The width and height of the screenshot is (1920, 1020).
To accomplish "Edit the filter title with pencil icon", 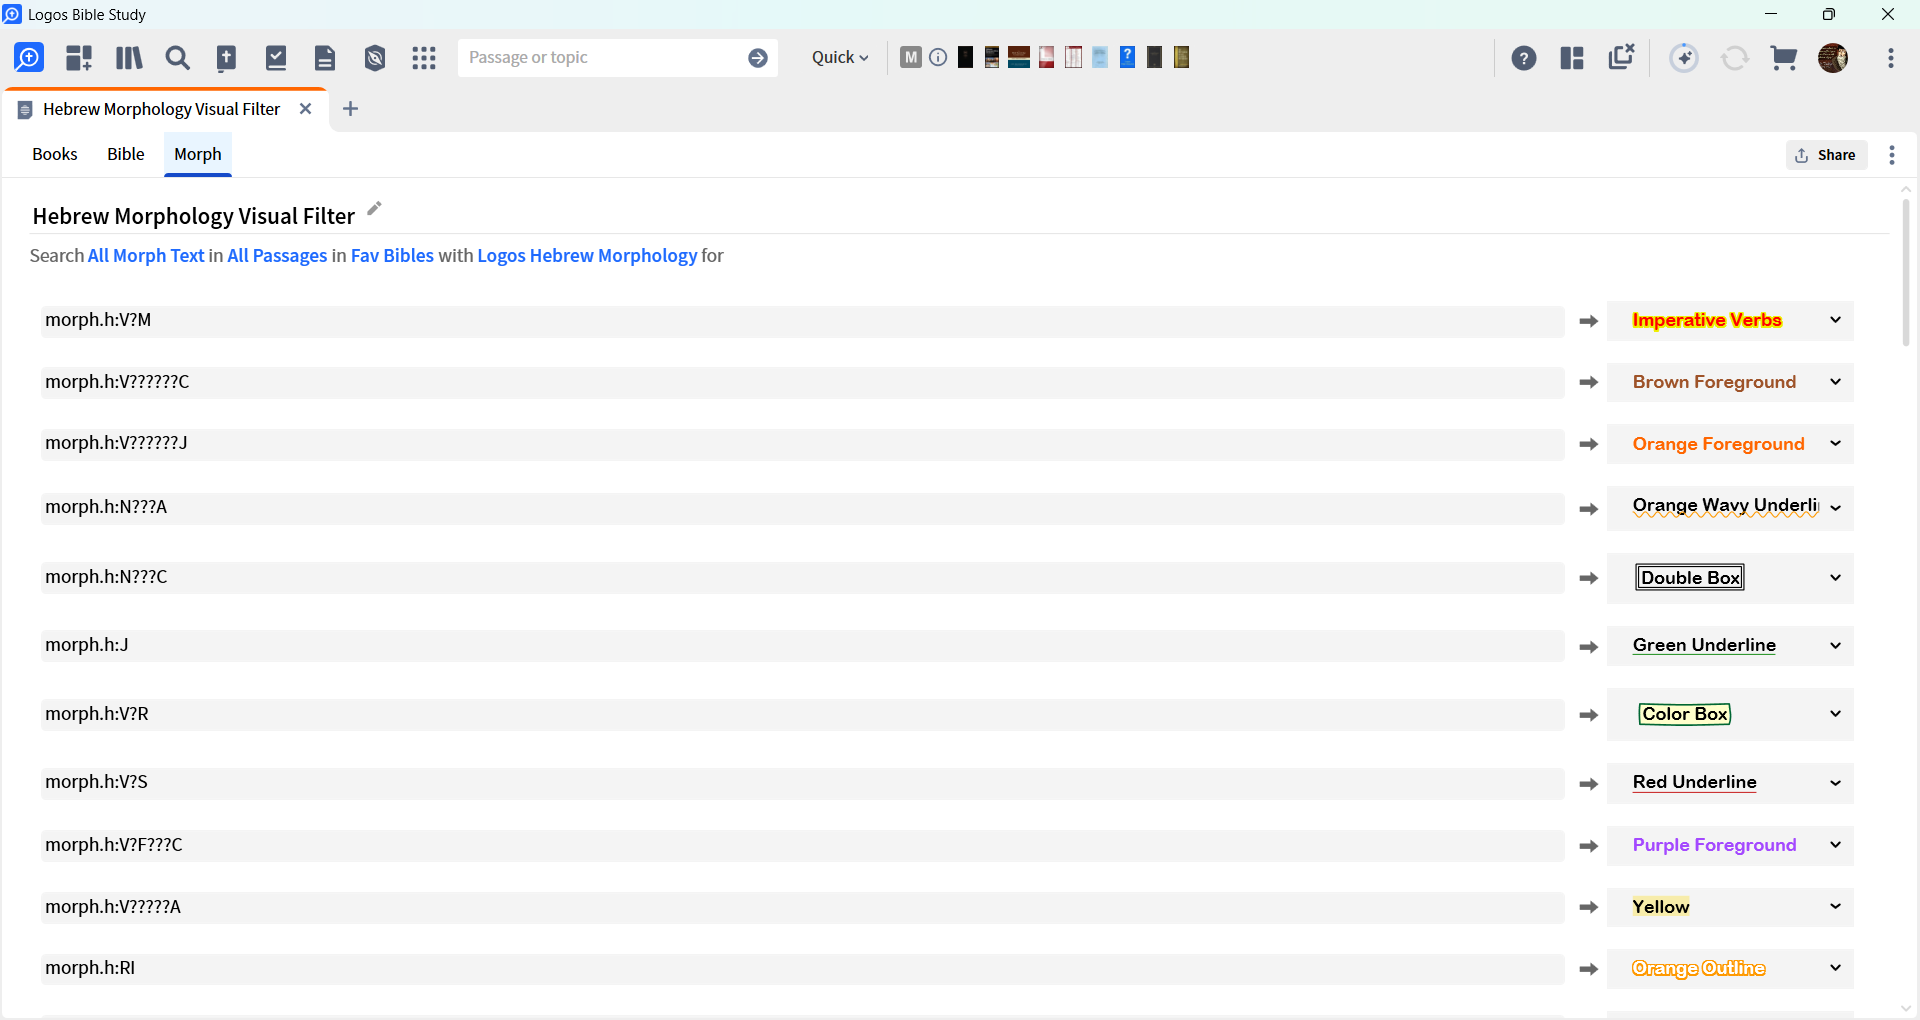I will 374,209.
